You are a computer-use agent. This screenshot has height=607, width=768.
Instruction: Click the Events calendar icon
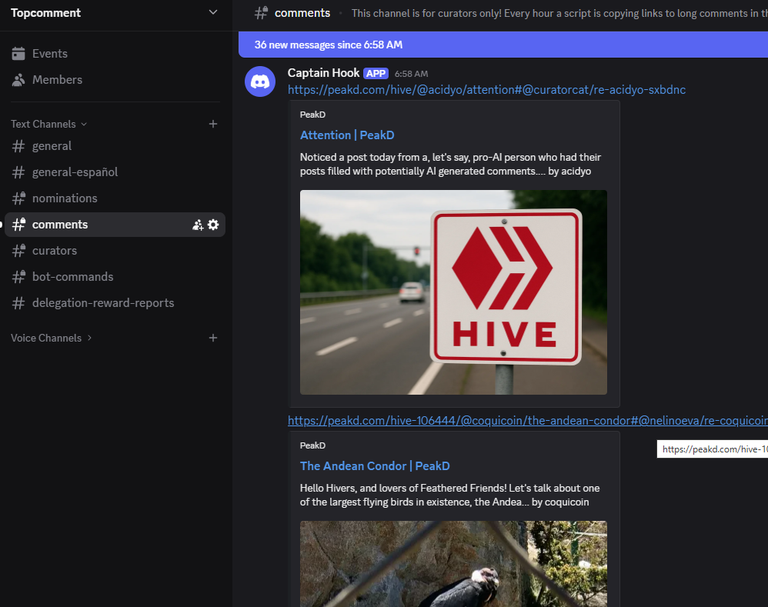point(18,53)
